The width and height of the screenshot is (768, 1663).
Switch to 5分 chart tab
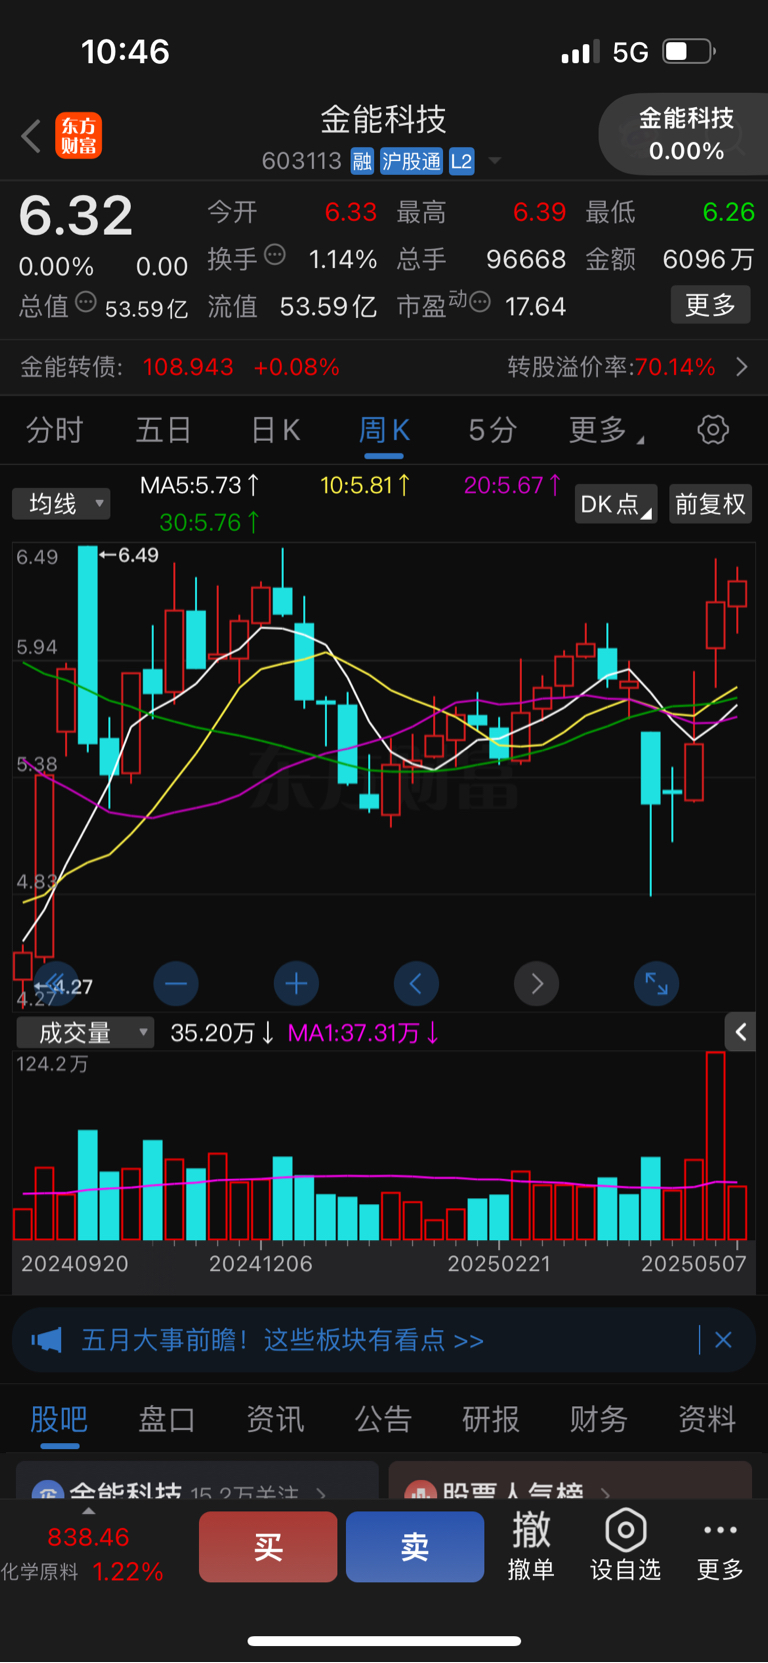[x=493, y=430]
